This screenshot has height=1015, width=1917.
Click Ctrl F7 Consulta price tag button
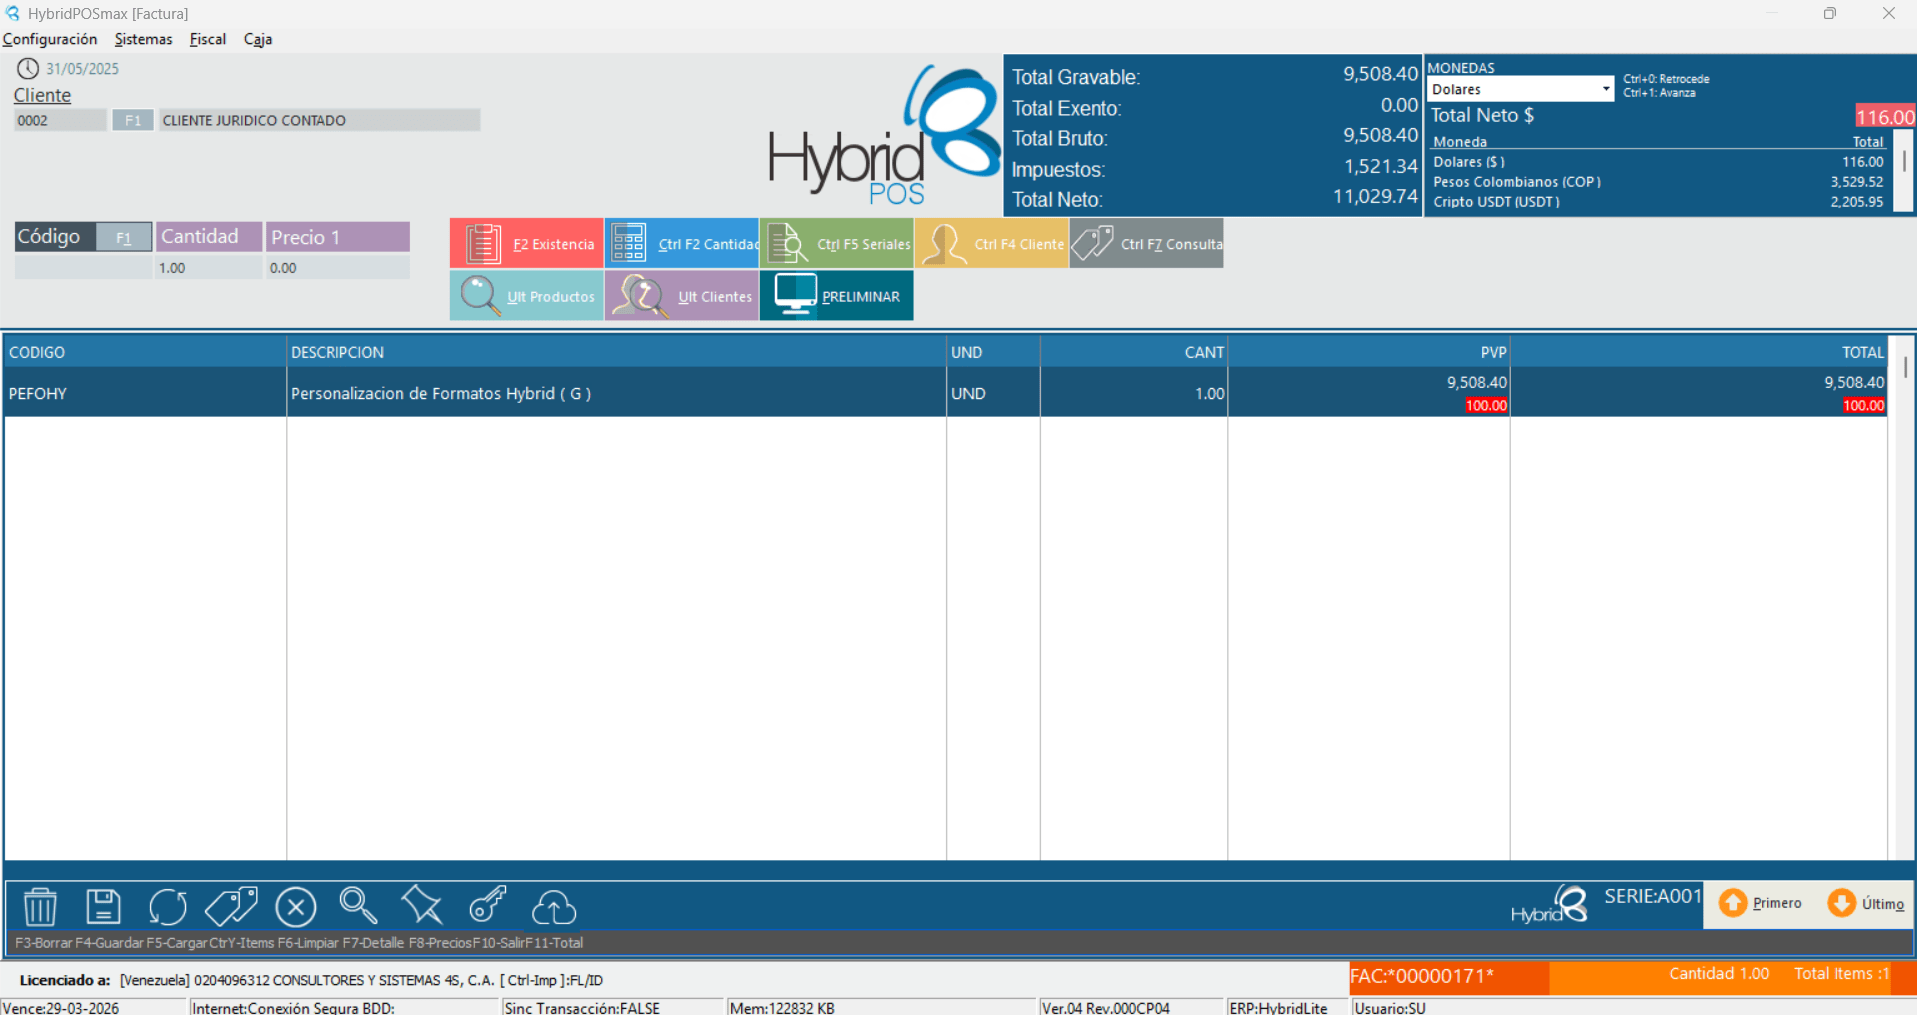point(1147,244)
